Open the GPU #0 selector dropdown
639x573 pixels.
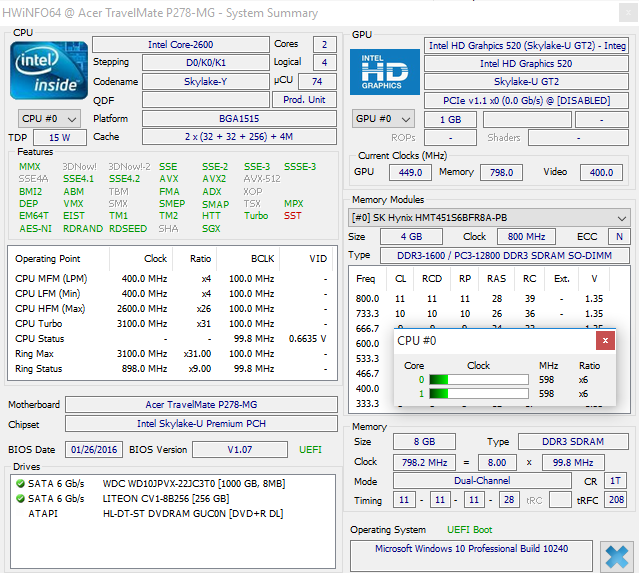point(383,119)
